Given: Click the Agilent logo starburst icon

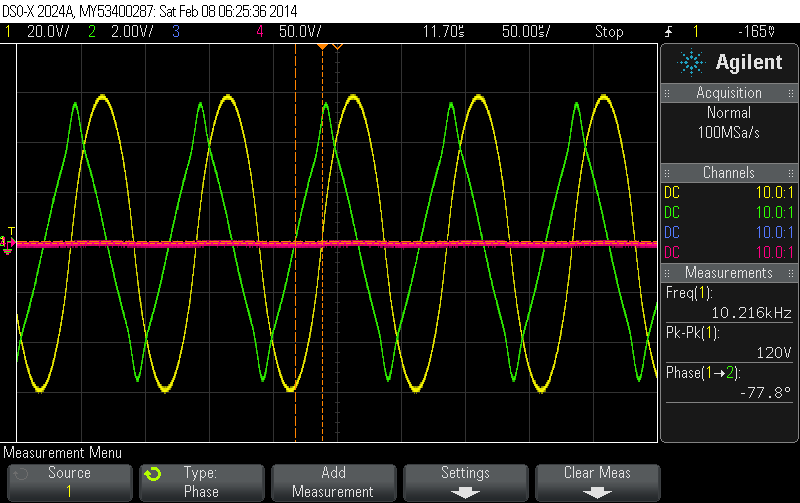Looking at the screenshot, I should pos(691,62).
